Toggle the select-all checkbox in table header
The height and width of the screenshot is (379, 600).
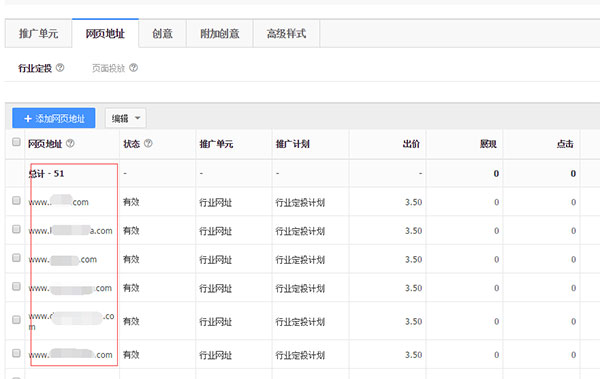[16, 142]
